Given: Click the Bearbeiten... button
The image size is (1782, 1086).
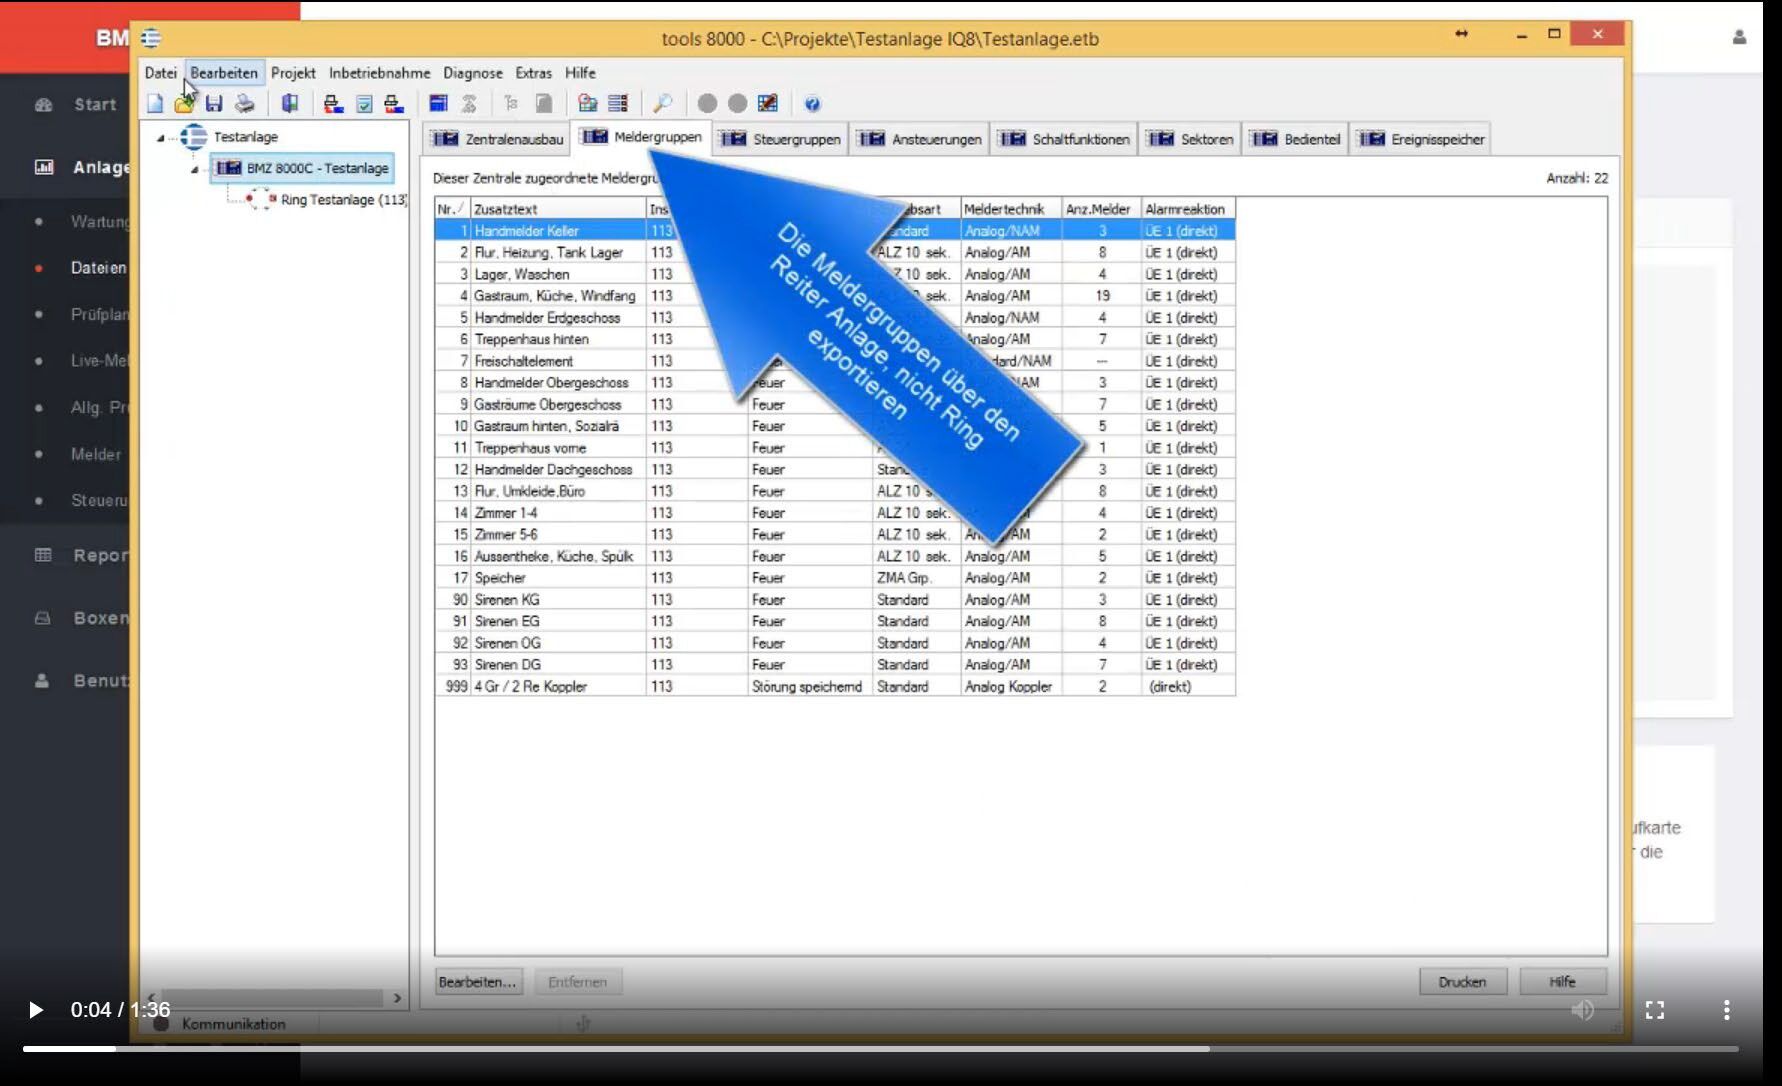Looking at the screenshot, I should (x=477, y=982).
